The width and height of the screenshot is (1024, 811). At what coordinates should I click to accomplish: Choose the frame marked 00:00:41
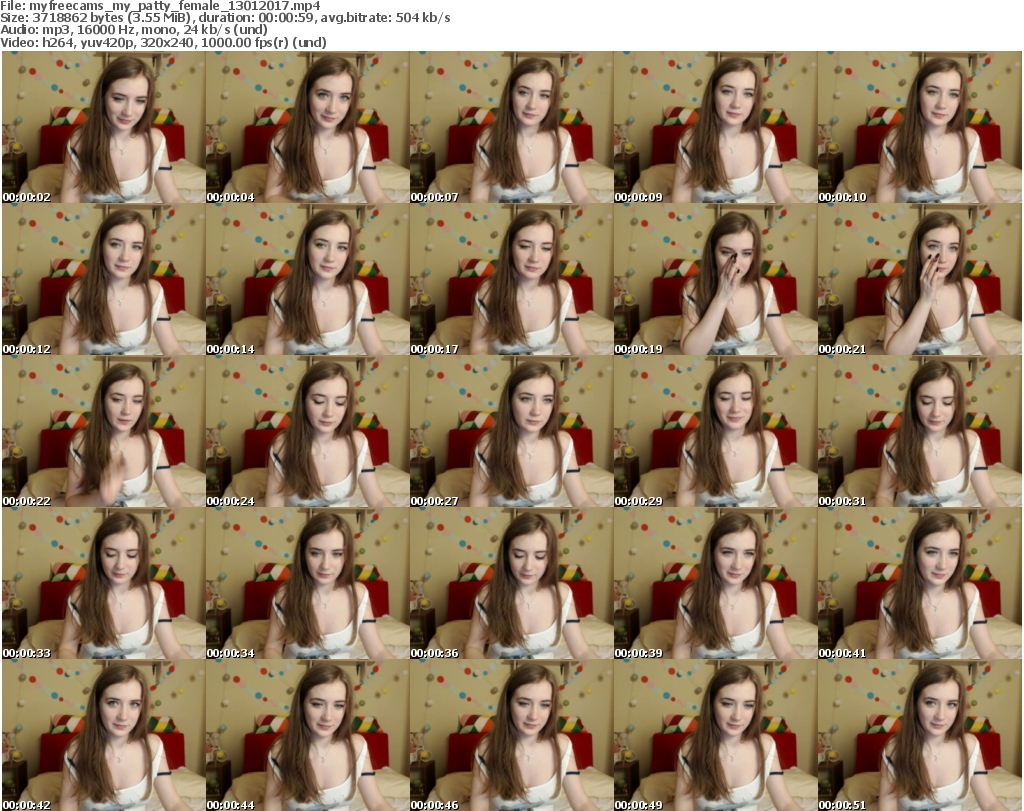[x=920, y=584]
